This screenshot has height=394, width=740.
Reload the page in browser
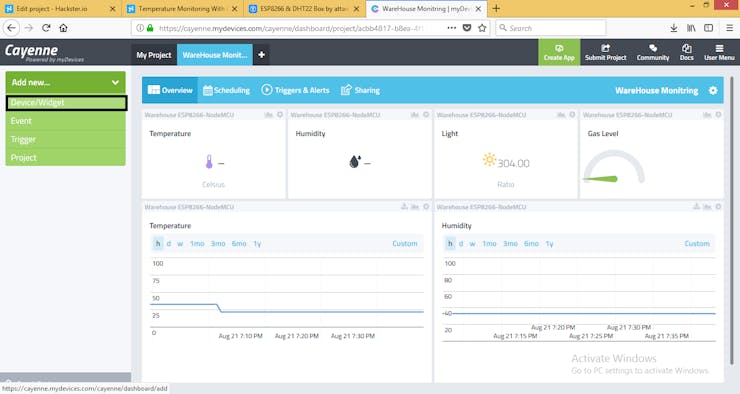point(46,28)
